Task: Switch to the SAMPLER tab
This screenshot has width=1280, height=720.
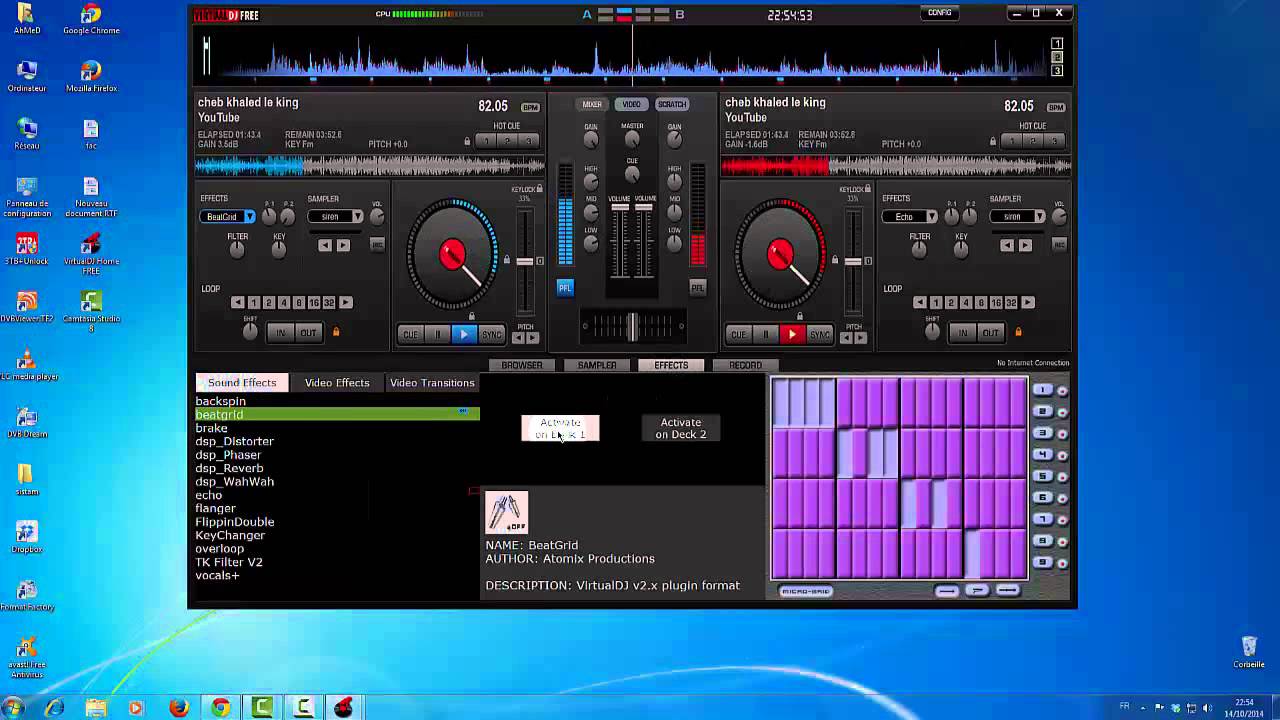Action: 597,365
